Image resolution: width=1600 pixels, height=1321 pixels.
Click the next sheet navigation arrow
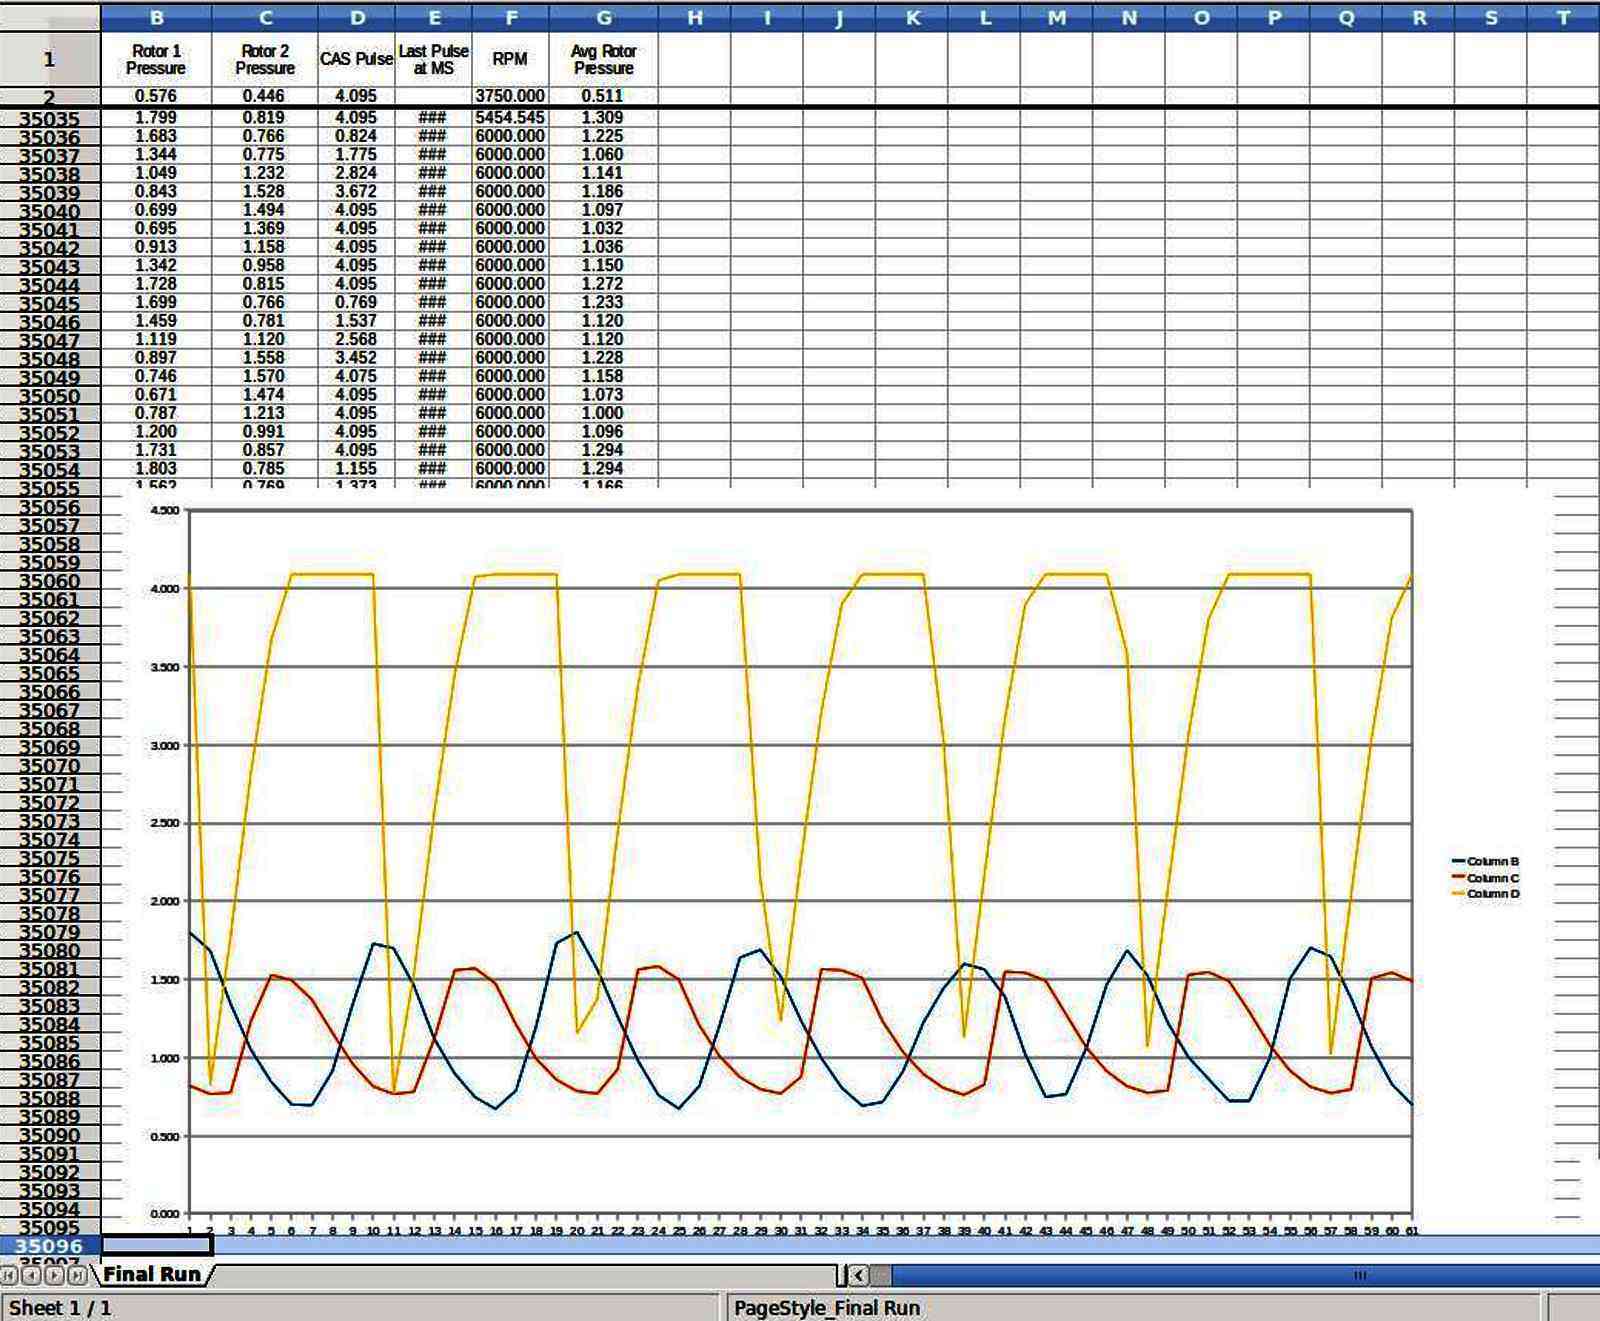pyautogui.click(x=54, y=1275)
